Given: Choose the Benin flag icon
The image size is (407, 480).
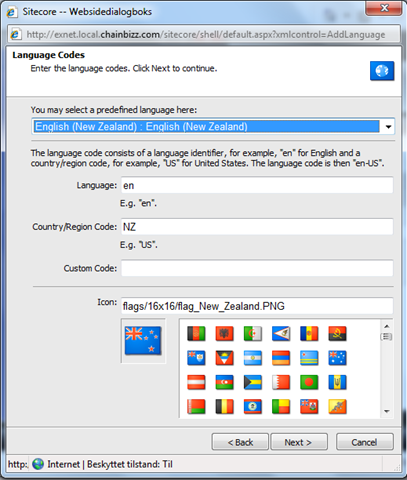Looking at the screenshot, I should (281, 407).
